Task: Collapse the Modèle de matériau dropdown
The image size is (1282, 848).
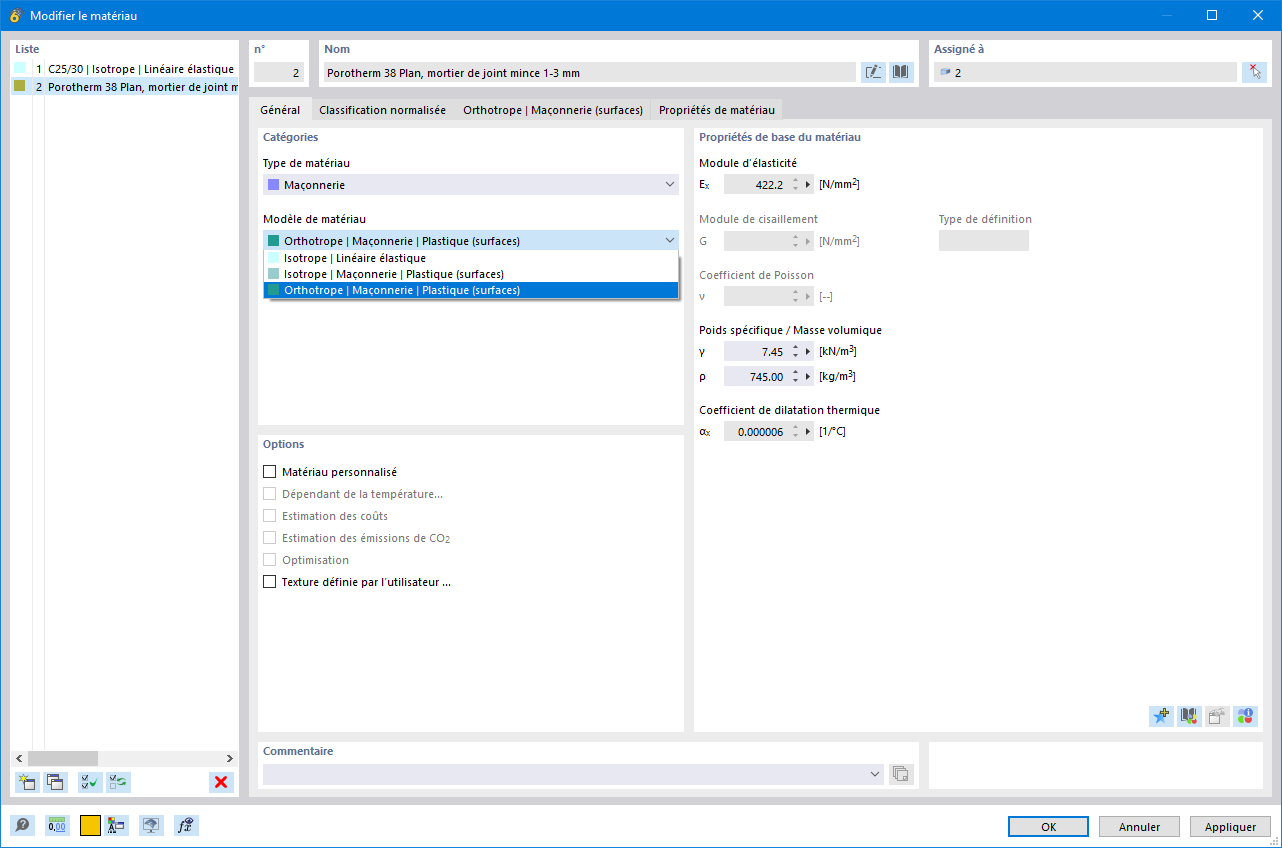Action: 669,241
